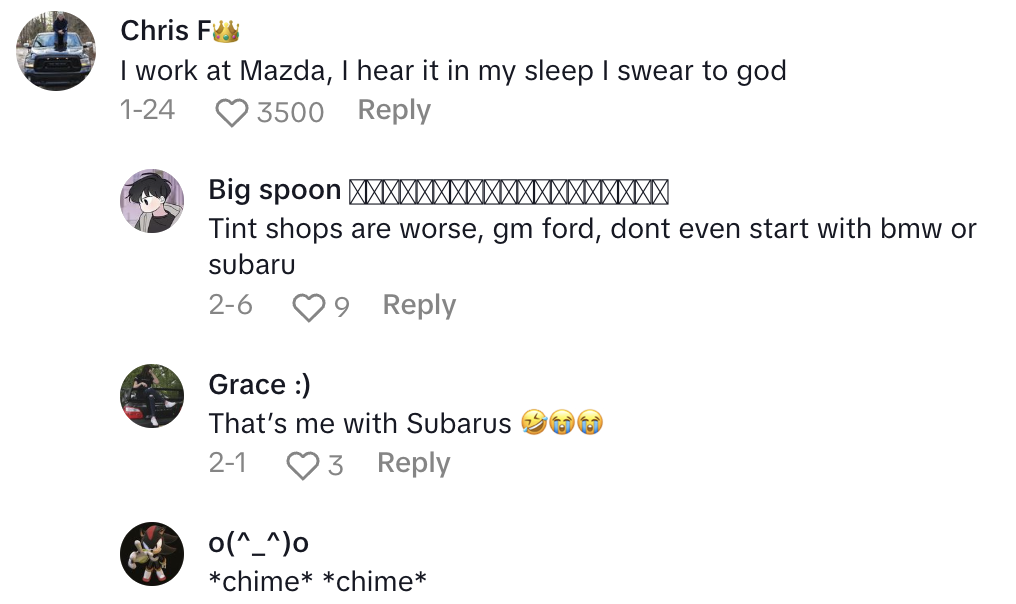1016x604 pixels.
Task: Reply to Big spoon's tint shops comment
Action: click(419, 305)
